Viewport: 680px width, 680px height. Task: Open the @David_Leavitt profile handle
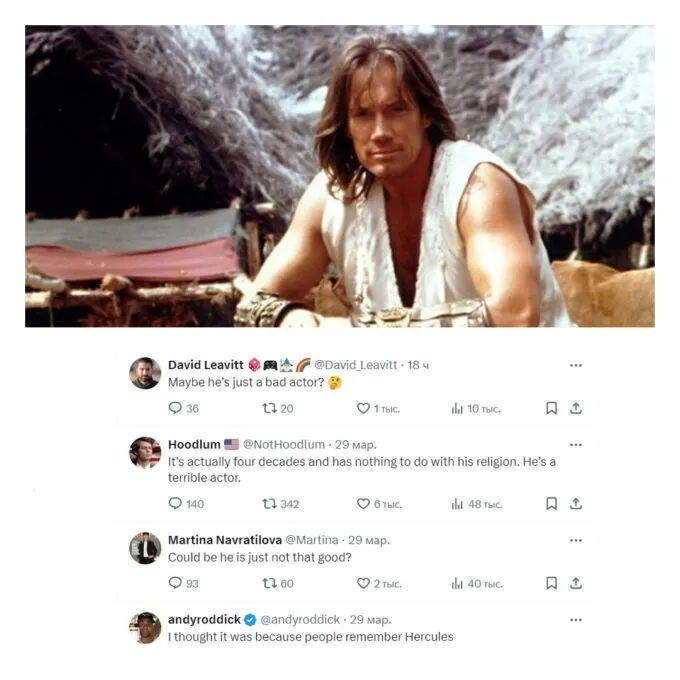355,365
